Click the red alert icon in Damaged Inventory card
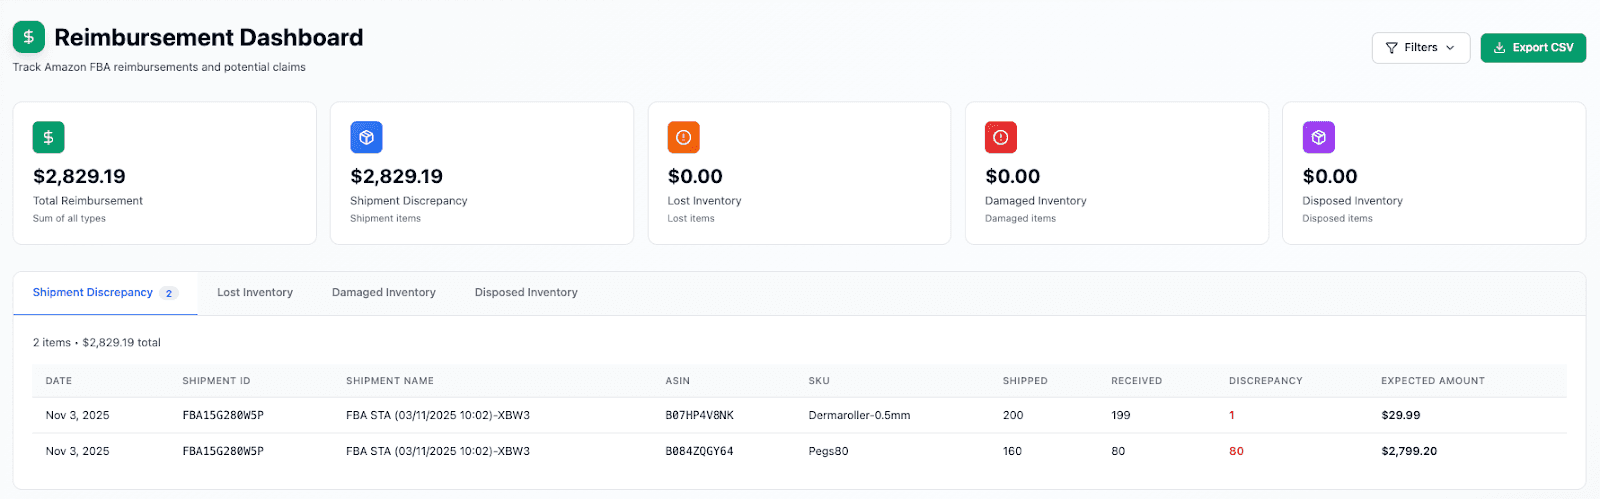 (x=1001, y=137)
